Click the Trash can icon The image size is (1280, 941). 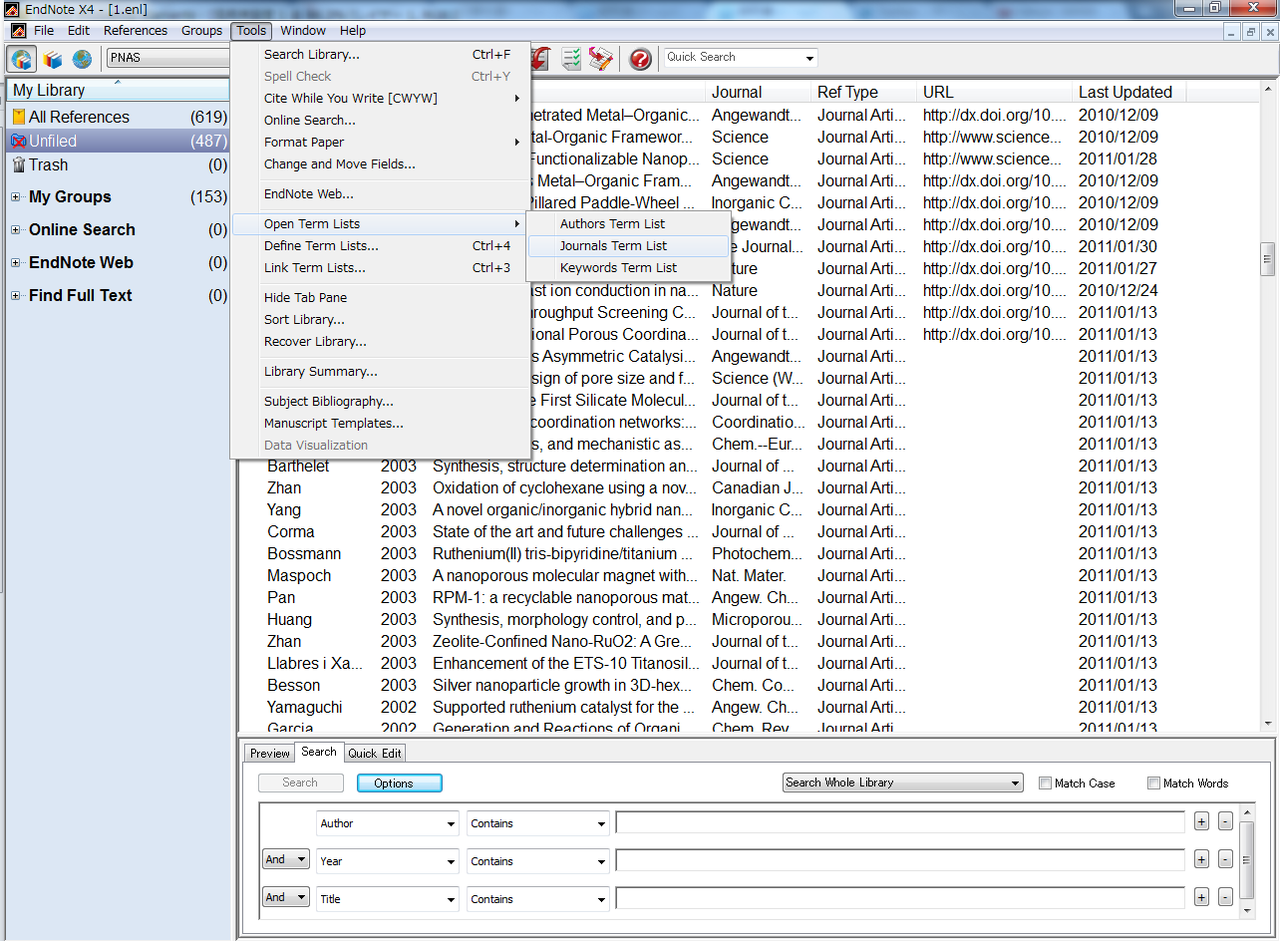18,165
